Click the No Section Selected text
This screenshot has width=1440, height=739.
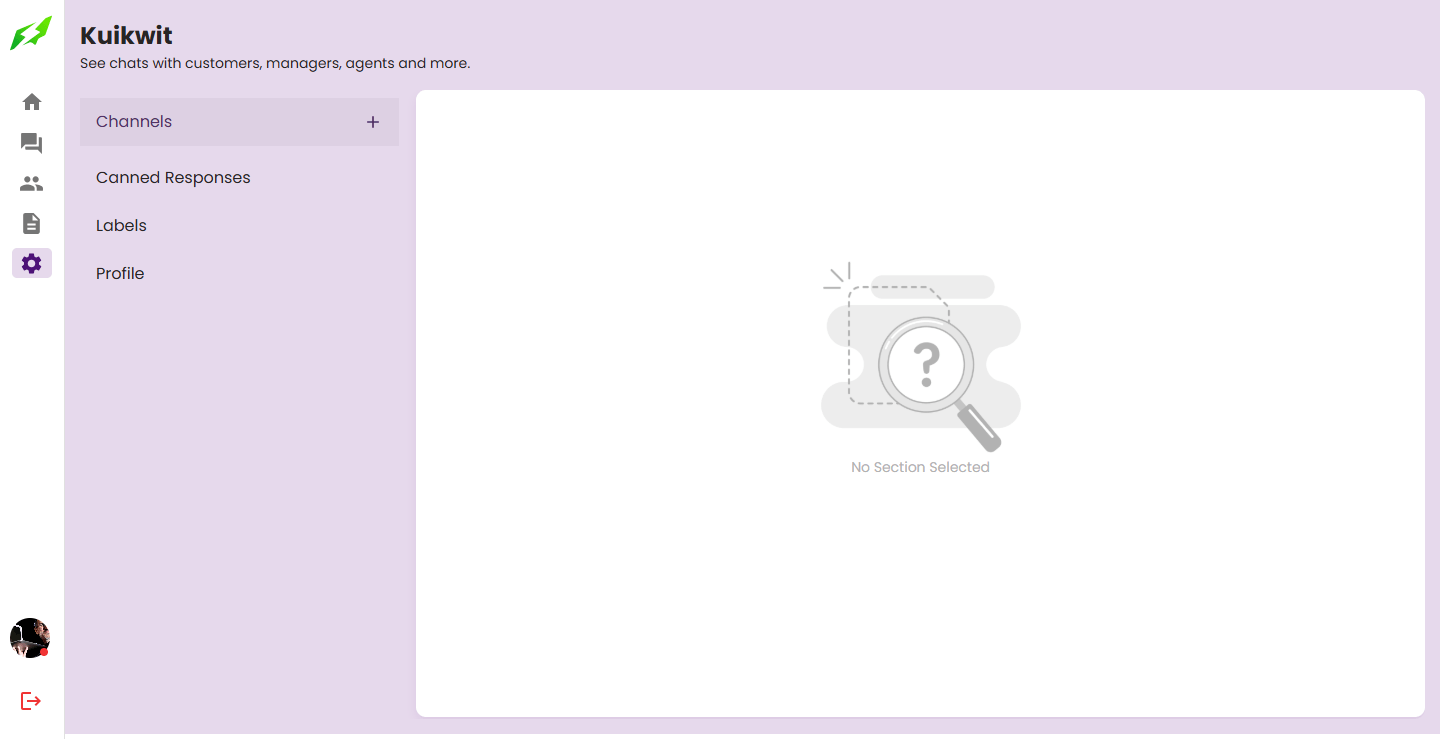920,467
